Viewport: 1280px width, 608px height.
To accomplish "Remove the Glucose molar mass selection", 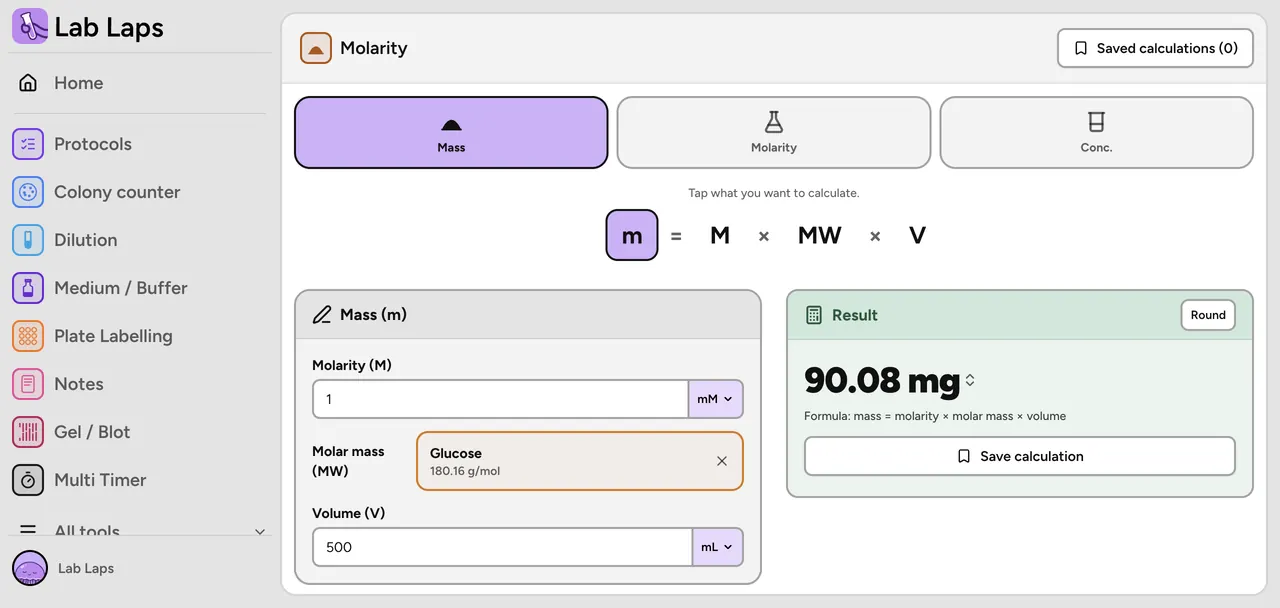I will [722, 461].
